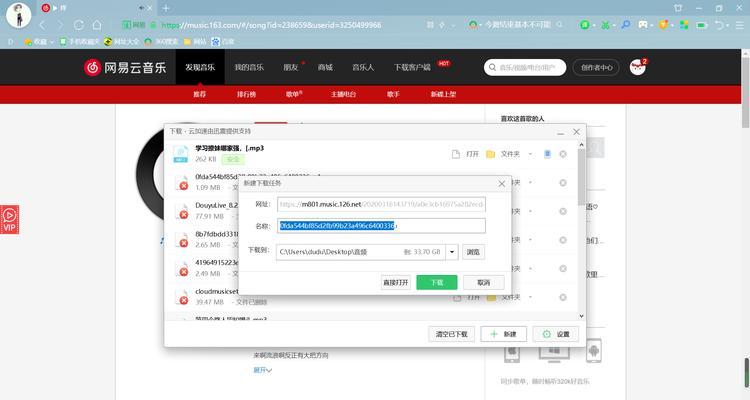Click 文件夹 for the 学习 mp3 file
The image size is (750, 400).
click(x=510, y=154)
